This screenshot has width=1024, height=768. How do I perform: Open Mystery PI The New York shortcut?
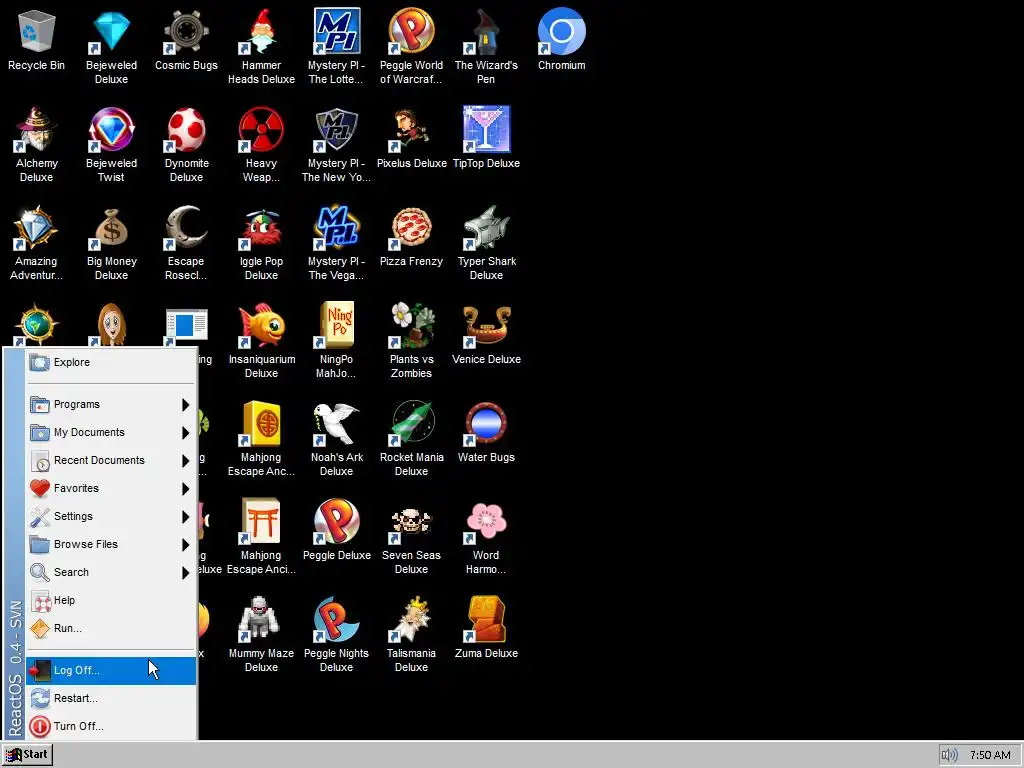click(336, 129)
